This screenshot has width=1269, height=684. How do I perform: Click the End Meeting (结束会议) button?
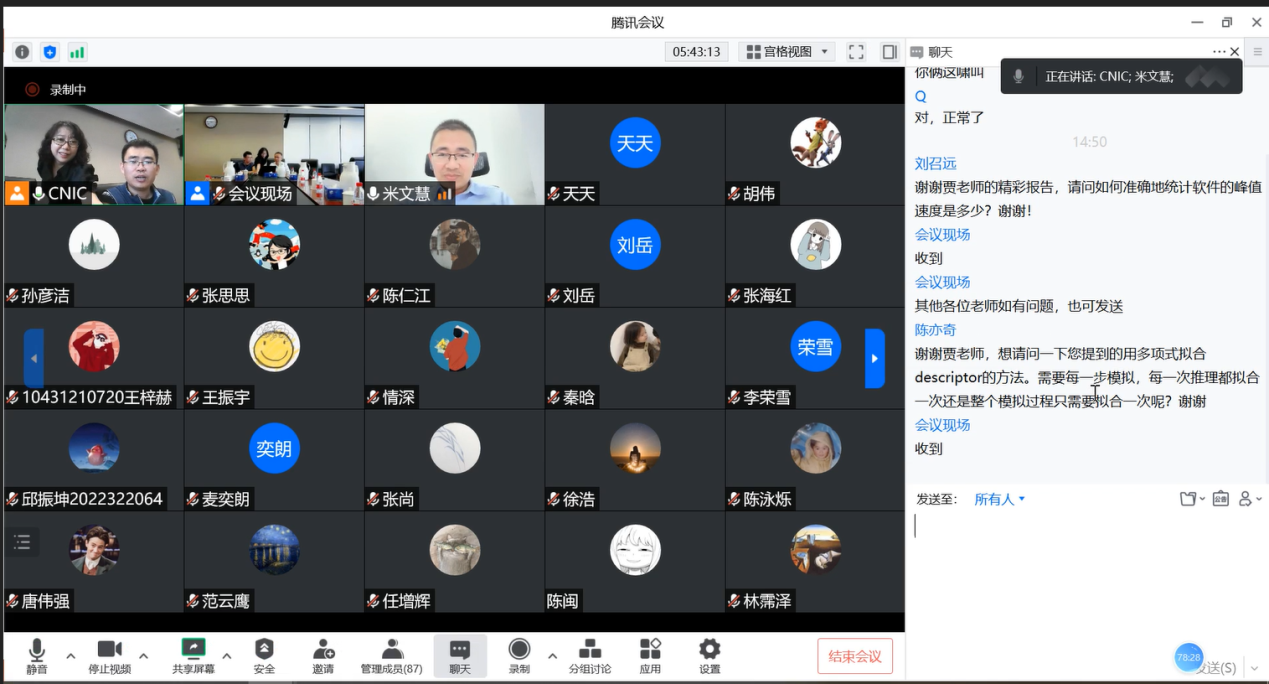(x=854, y=656)
